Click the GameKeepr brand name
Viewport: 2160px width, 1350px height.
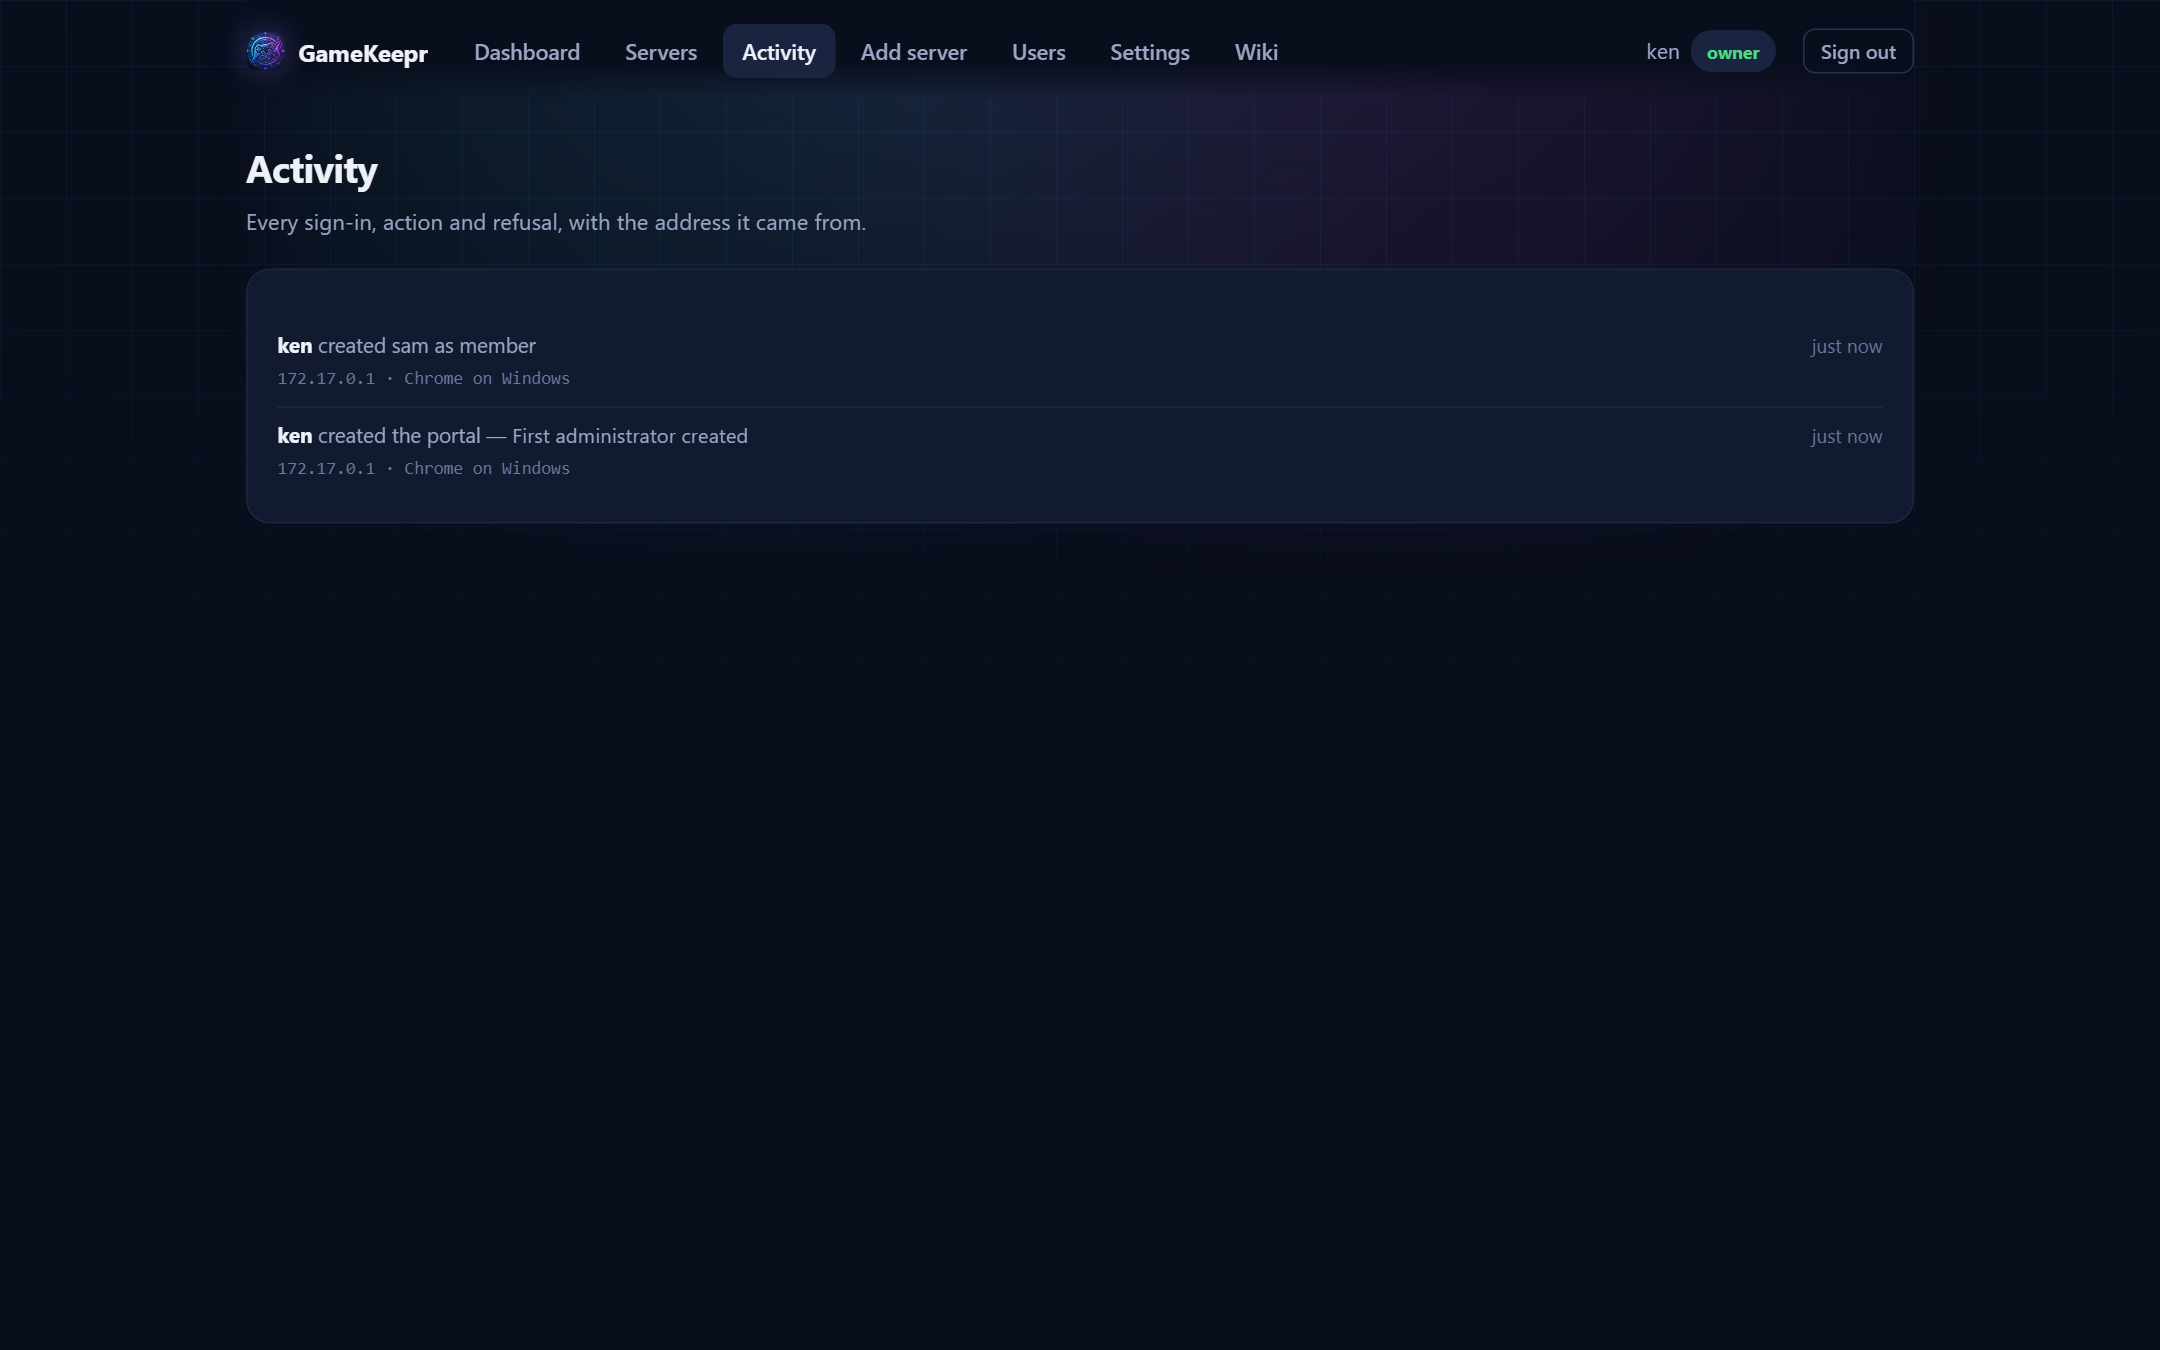[363, 53]
